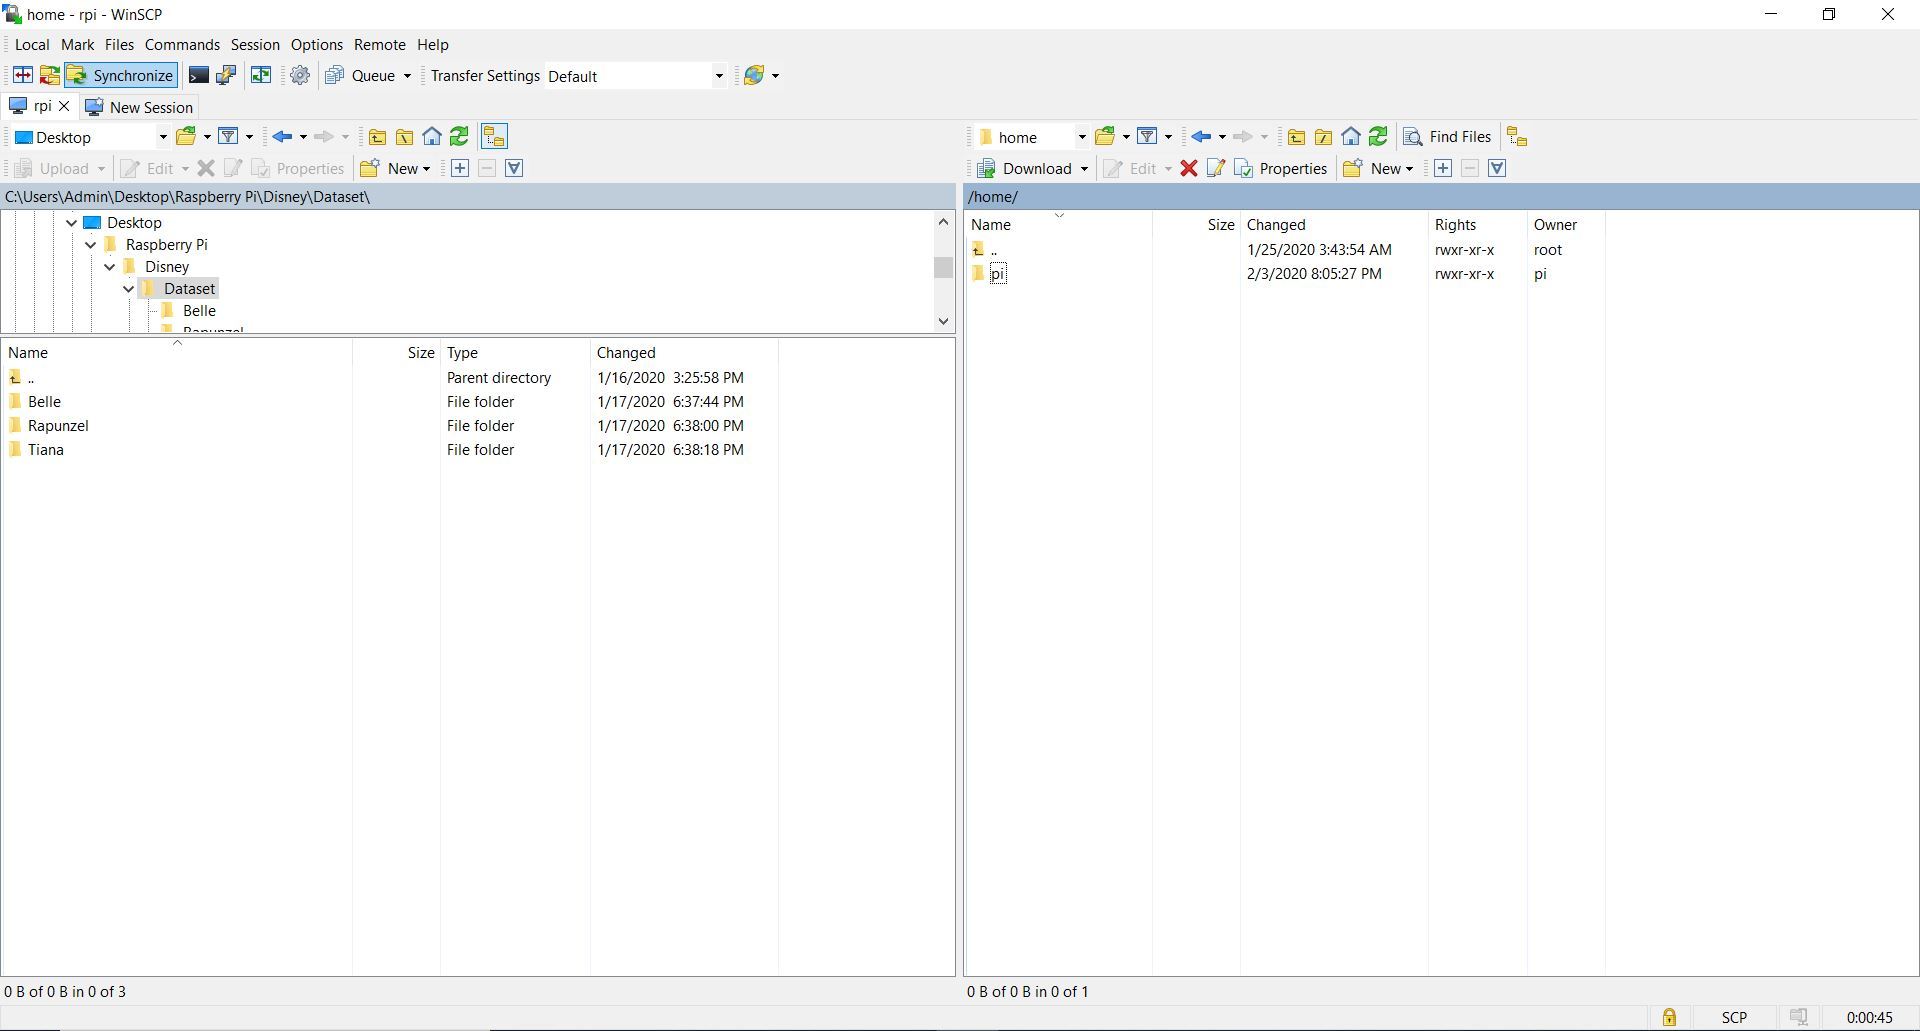Open the remote New dropdown button

click(1378, 168)
